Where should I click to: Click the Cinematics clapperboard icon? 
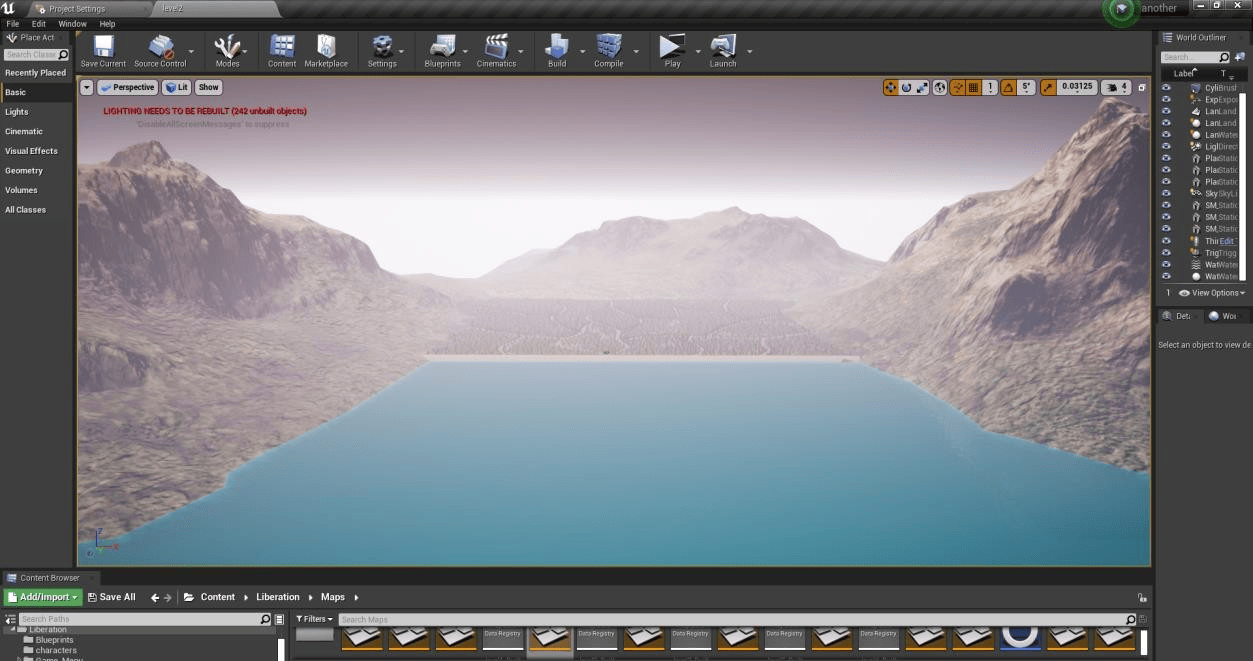[x=496, y=51]
